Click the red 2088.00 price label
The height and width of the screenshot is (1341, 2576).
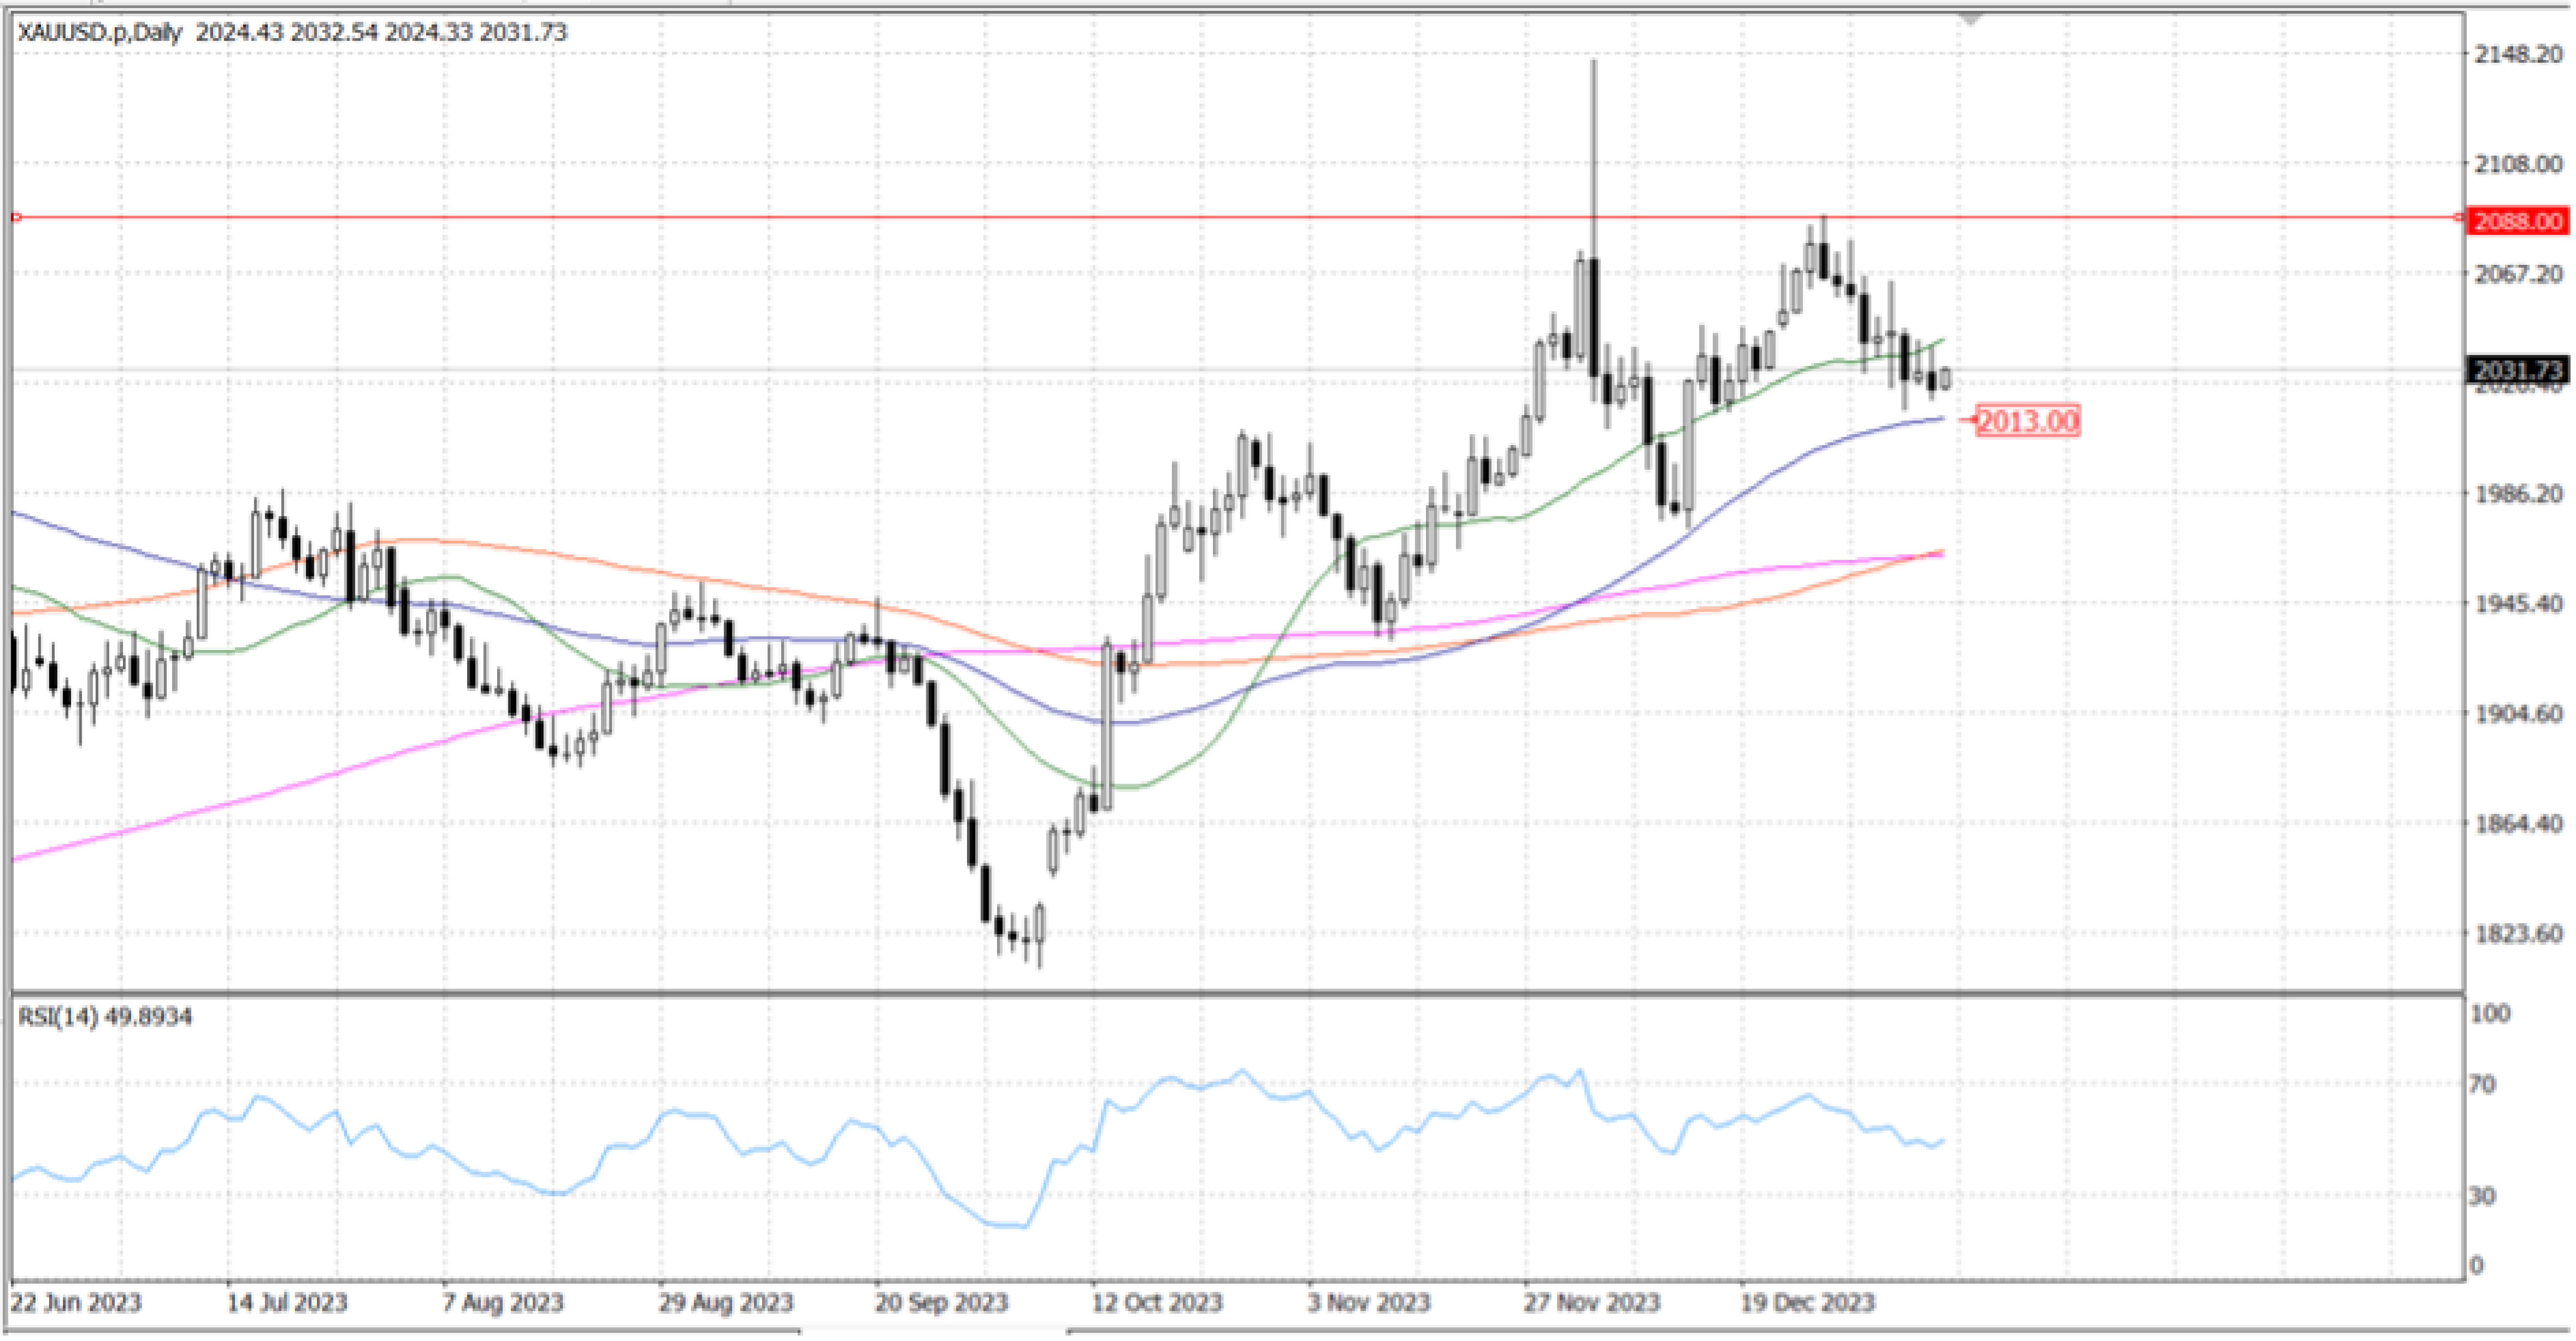pyautogui.click(x=2517, y=221)
